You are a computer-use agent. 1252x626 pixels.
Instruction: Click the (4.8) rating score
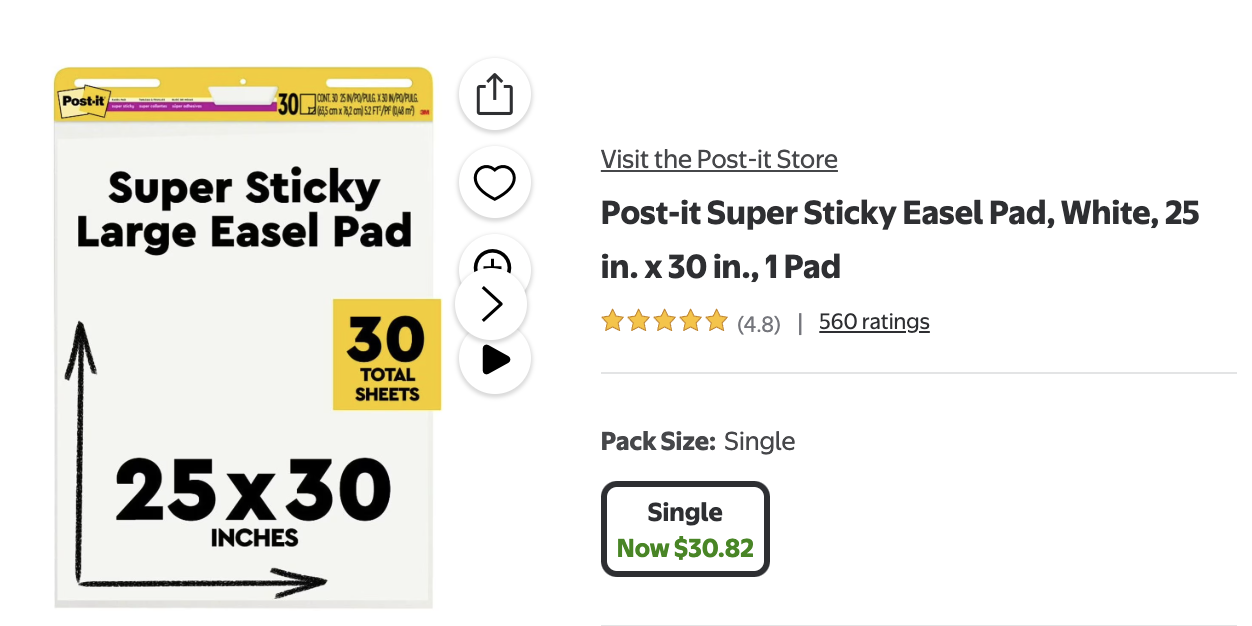[759, 324]
